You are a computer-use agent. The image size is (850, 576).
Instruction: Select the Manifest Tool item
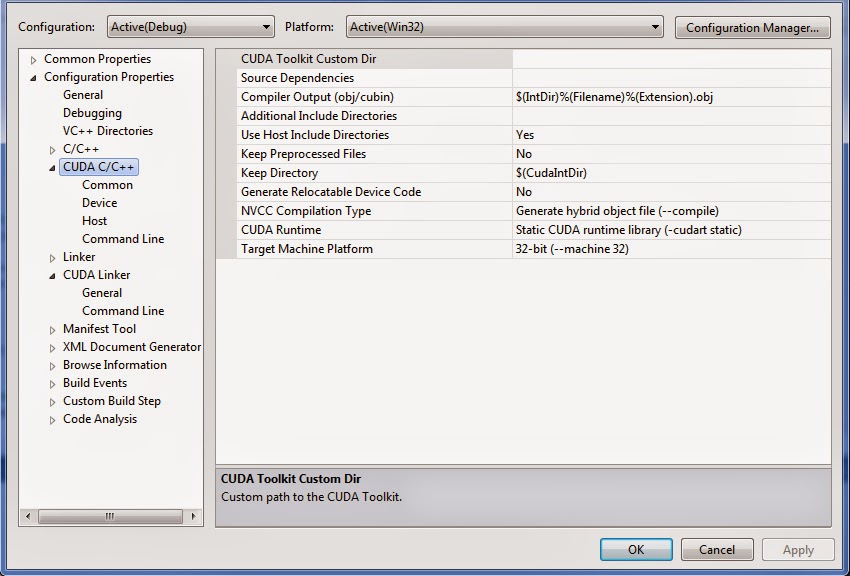pos(99,328)
